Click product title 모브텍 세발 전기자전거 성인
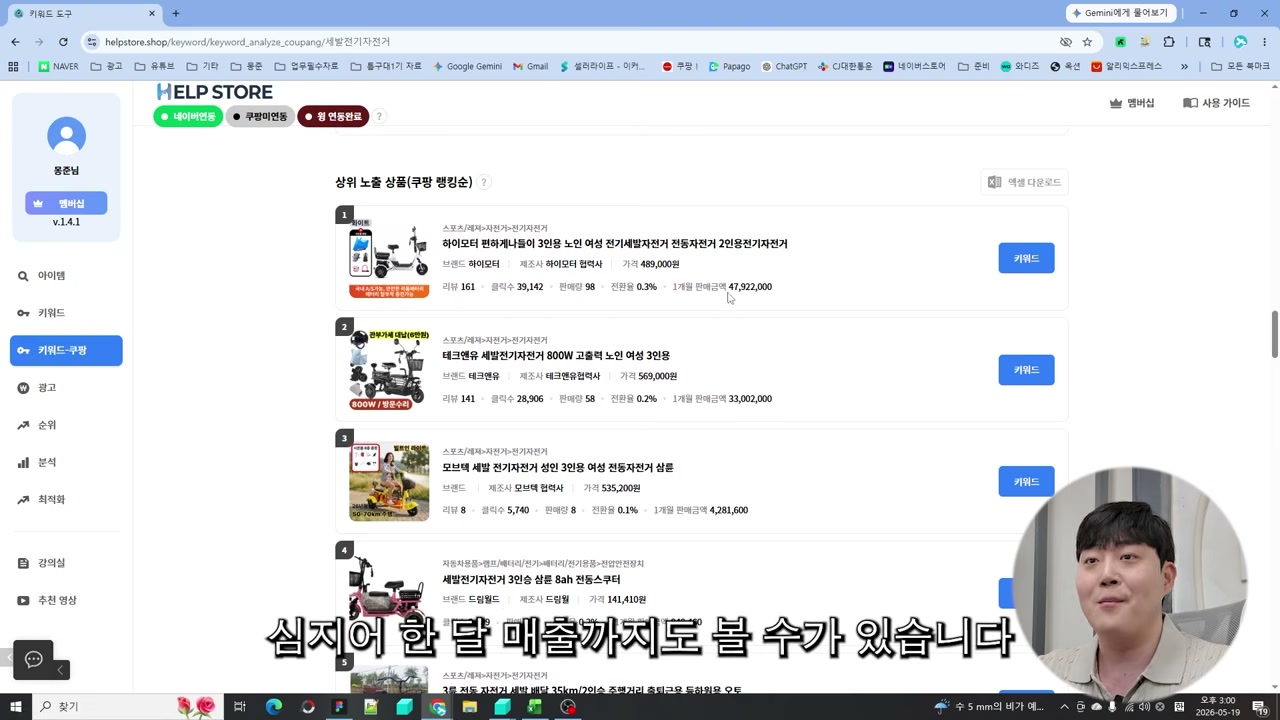Screen dimensions: 1280x720 click(558, 468)
